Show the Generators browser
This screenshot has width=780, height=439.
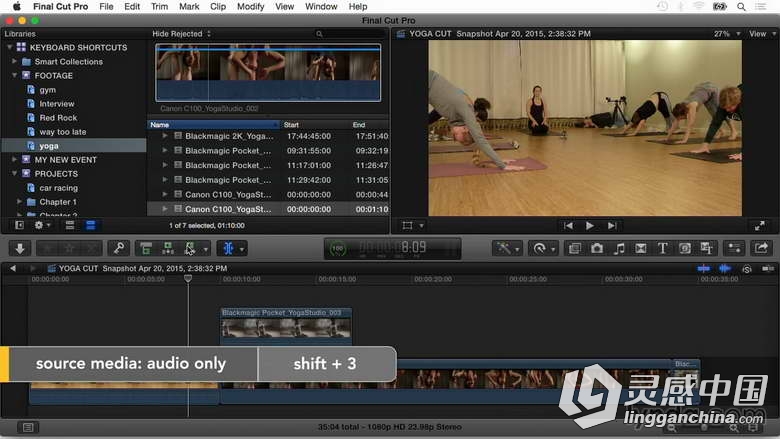tap(685, 248)
